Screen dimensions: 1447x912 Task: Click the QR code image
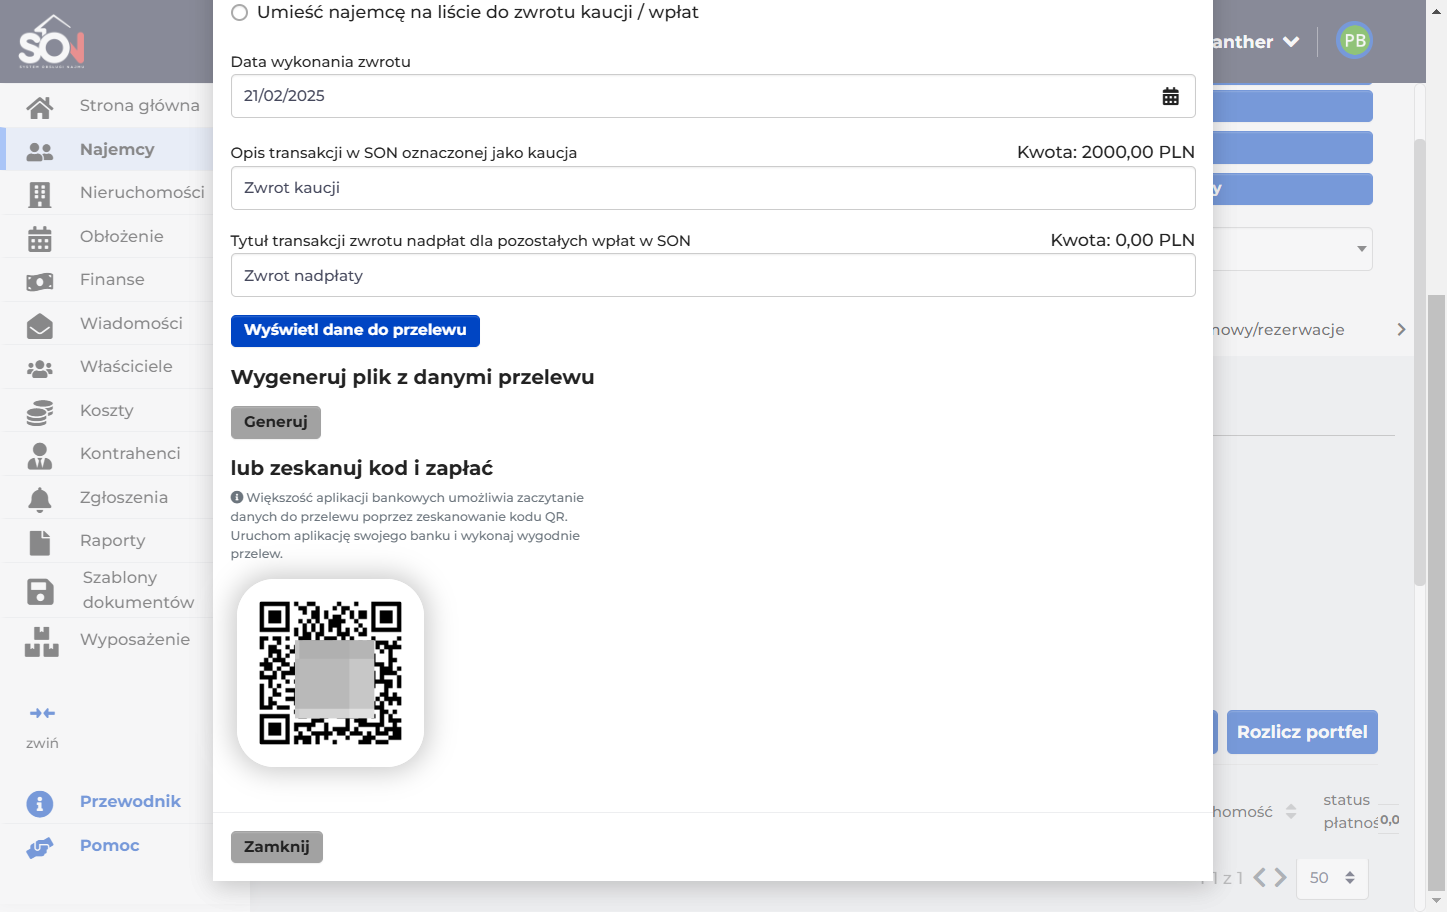click(x=330, y=673)
